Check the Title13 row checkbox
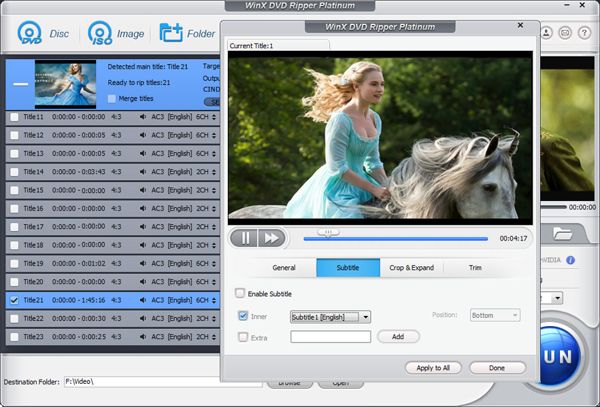600x407 pixels. click(x=14, y=153)
